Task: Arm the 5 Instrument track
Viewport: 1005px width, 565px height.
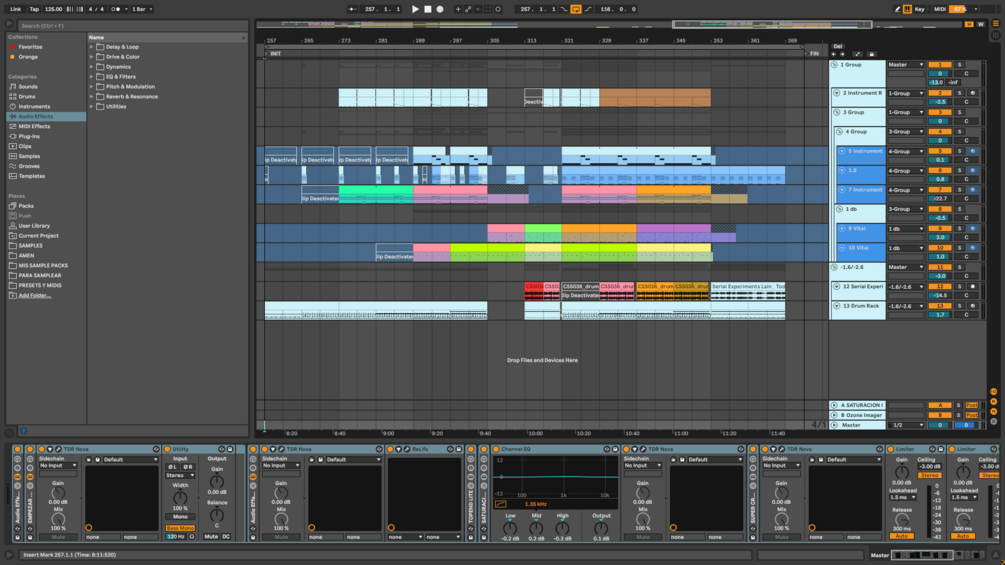Action: pyautogui.click(x=972, y=151)
